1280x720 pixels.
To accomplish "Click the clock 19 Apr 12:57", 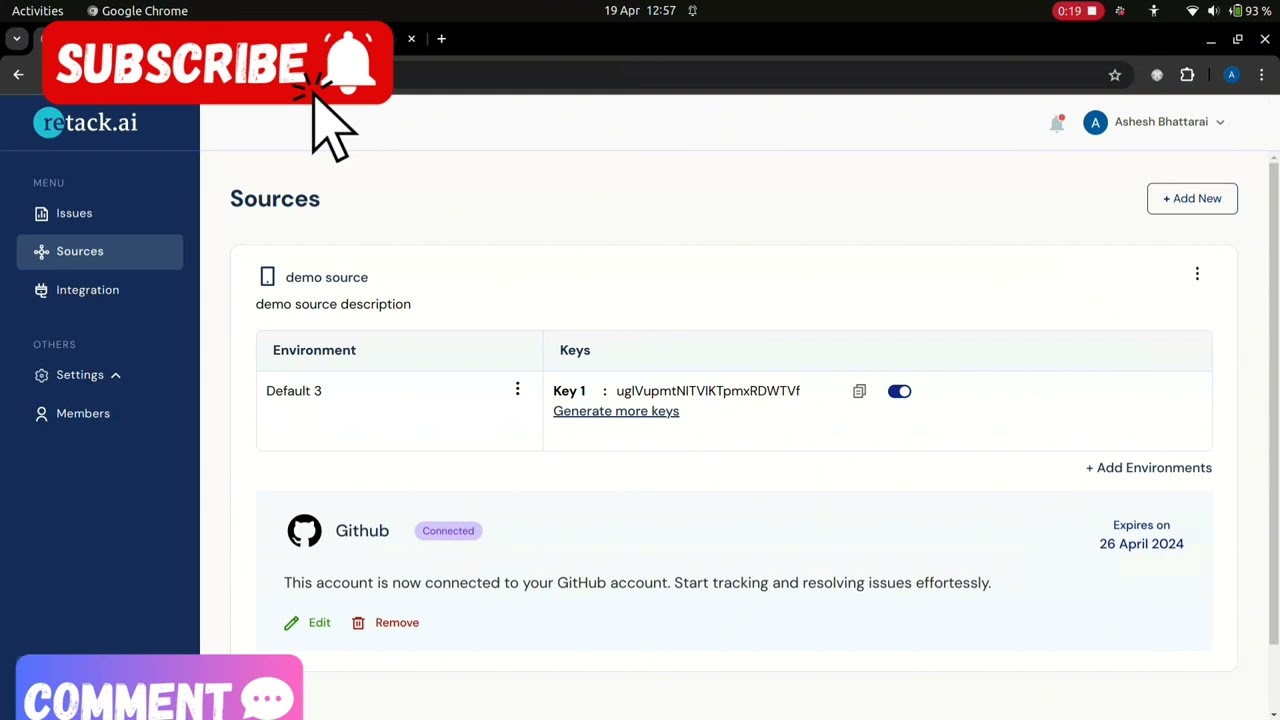I will click(640, 11).
